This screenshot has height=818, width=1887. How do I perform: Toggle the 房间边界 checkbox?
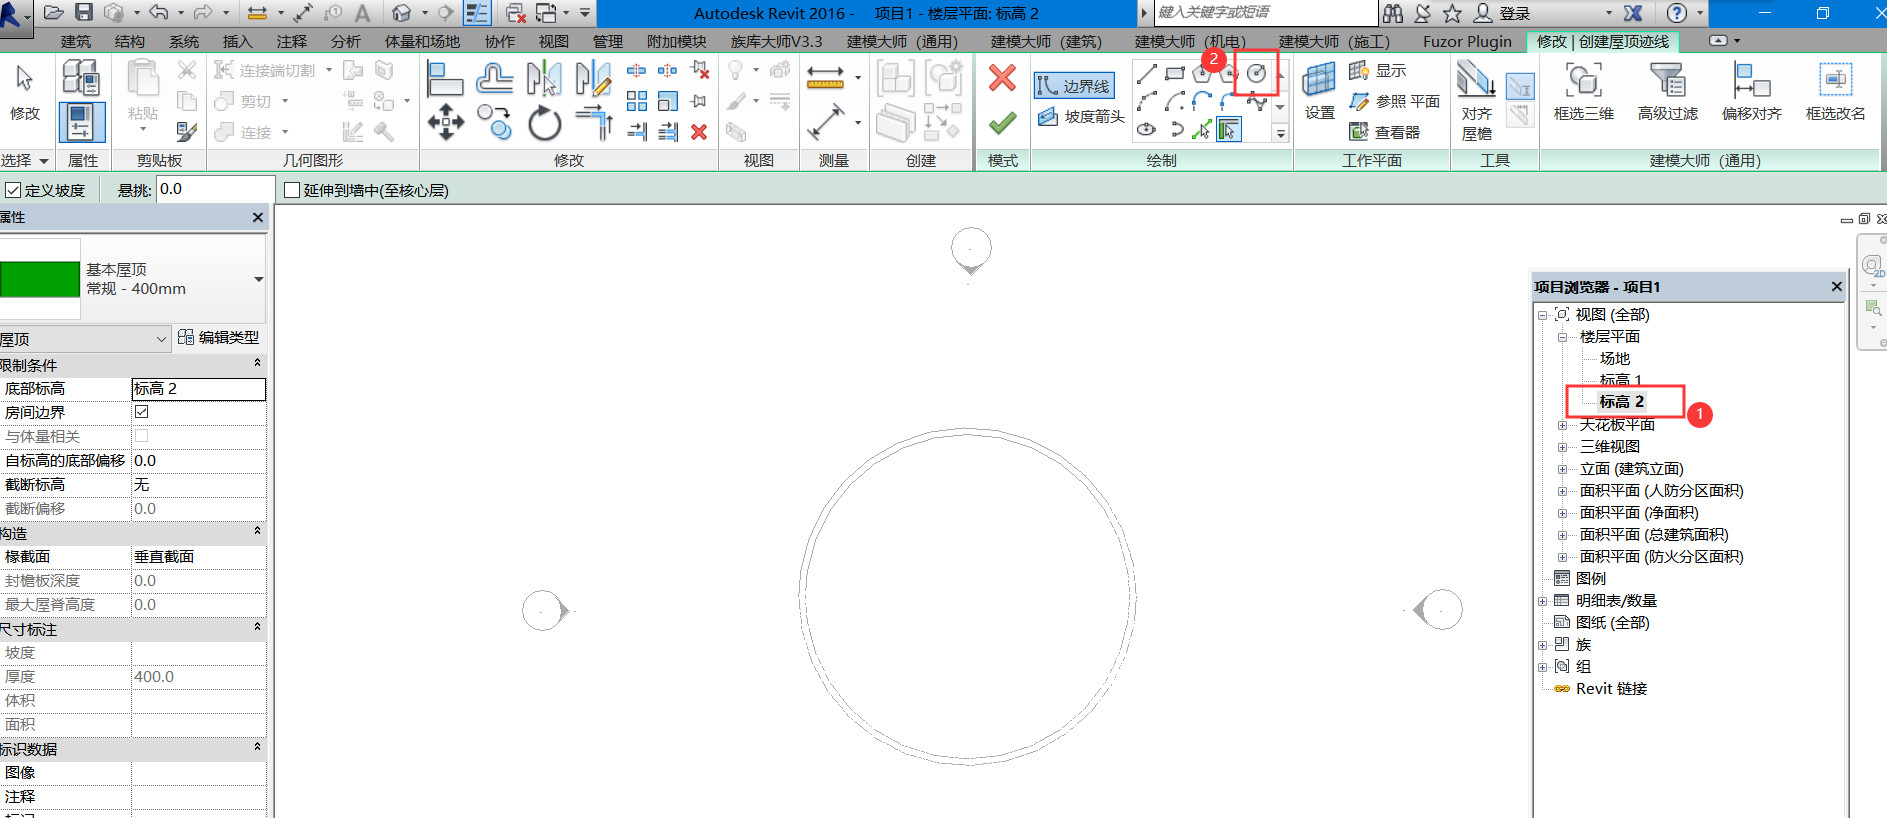pyautogui.click(x=142, y=412)
